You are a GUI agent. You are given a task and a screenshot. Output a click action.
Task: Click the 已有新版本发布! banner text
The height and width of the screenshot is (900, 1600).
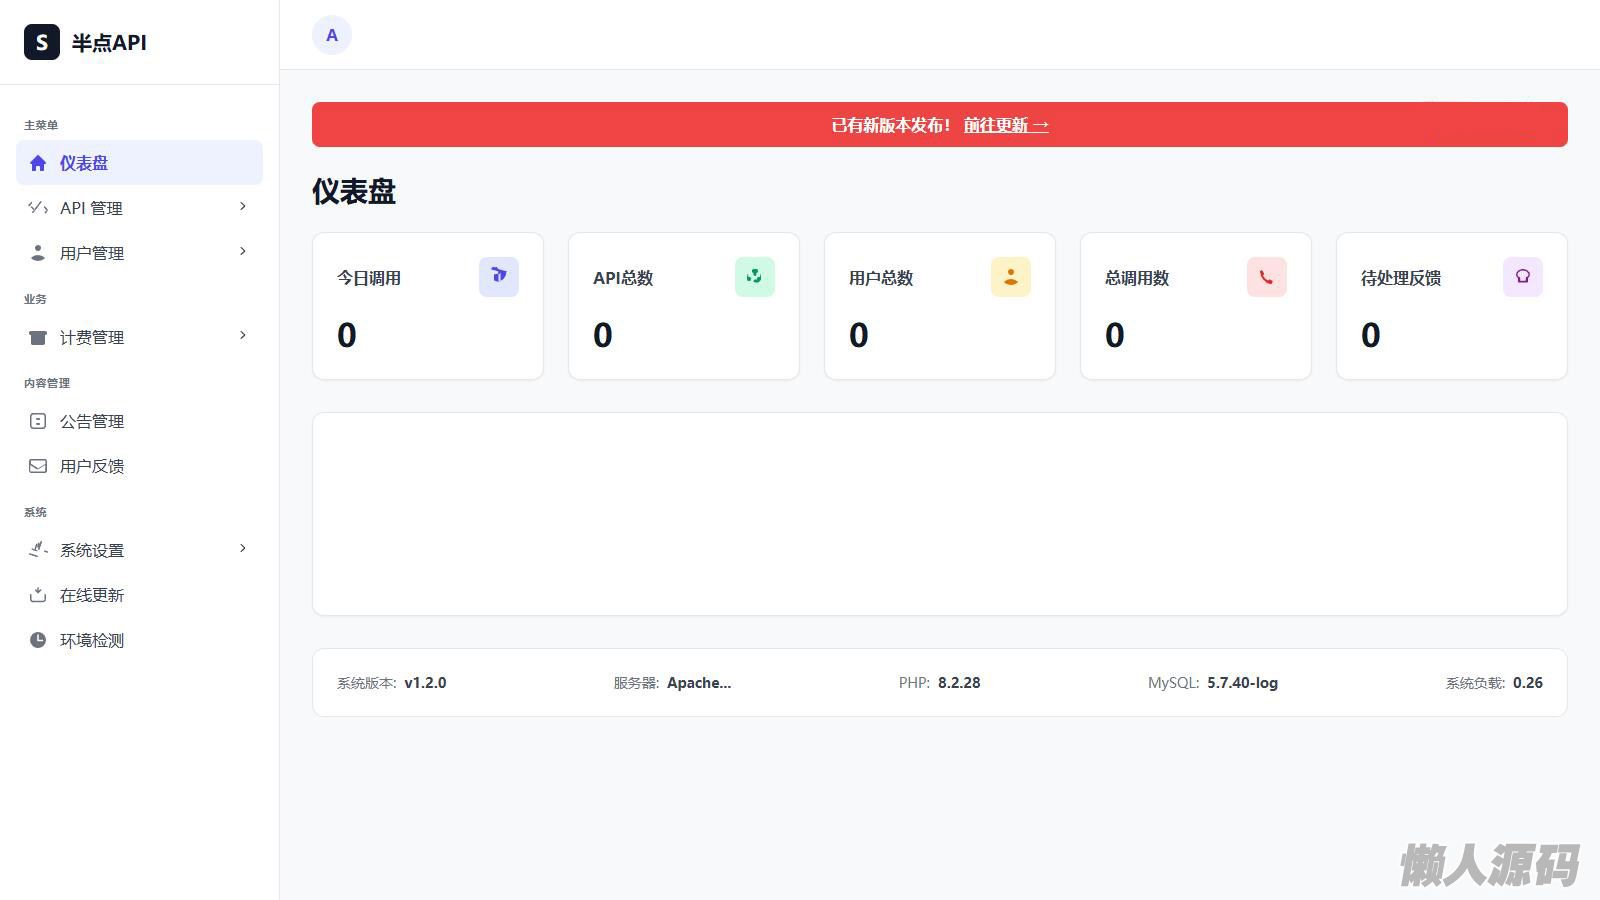point(891,125)
